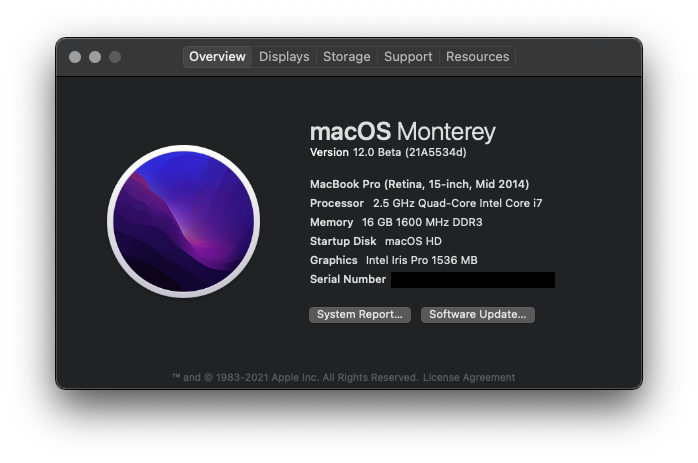
Task: Close the About This Mac window
Action: pos(75,57)
